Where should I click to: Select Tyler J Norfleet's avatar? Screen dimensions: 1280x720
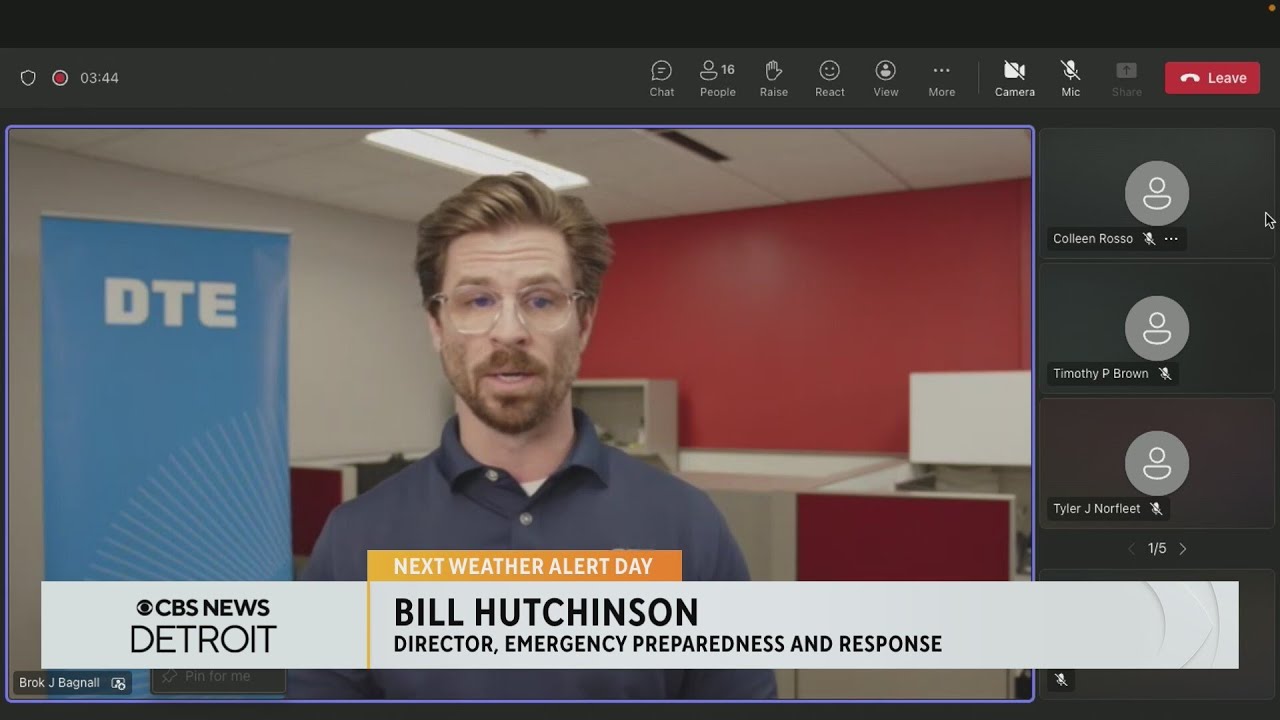(1157, 463)
